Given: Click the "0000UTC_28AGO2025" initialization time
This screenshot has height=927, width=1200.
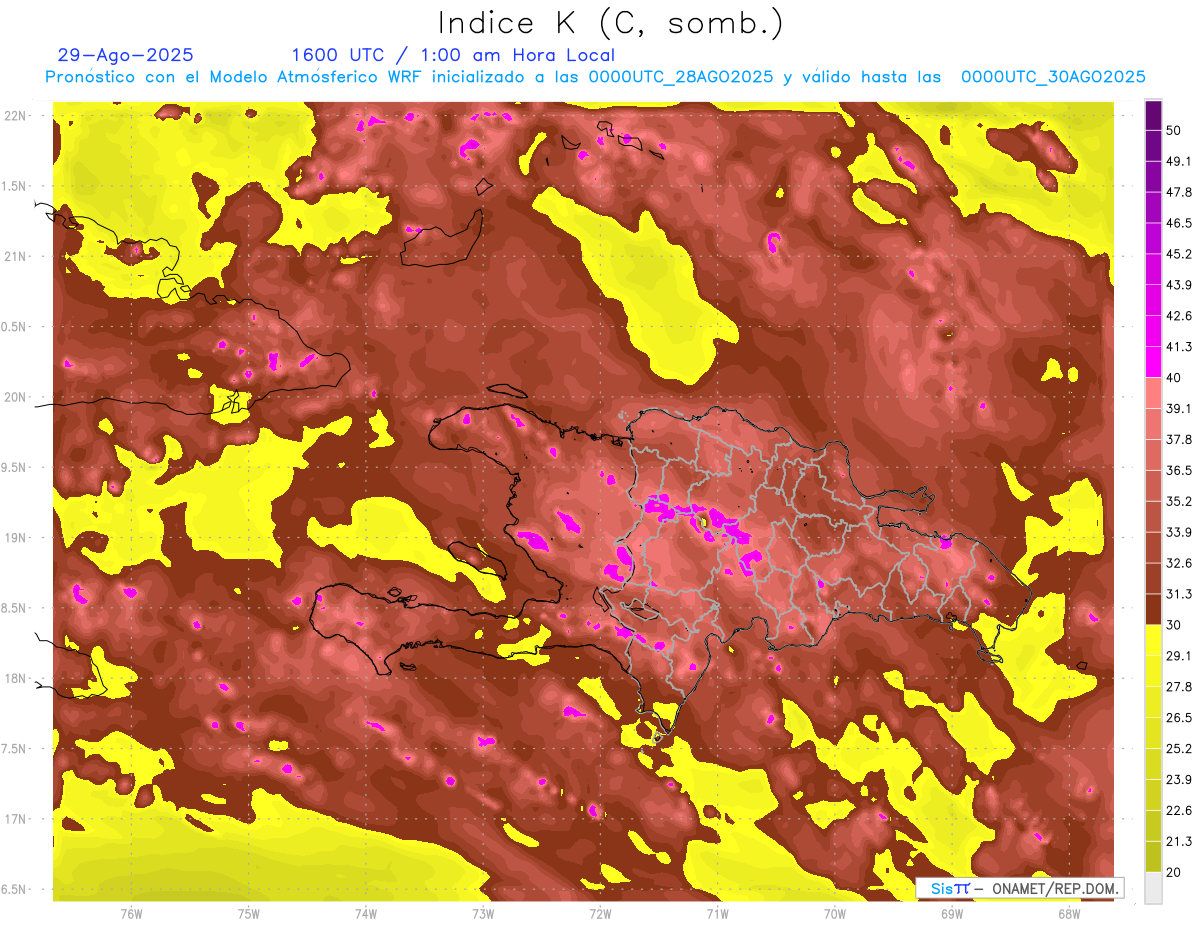Looking at the screenshot, I should pos(681,77).
